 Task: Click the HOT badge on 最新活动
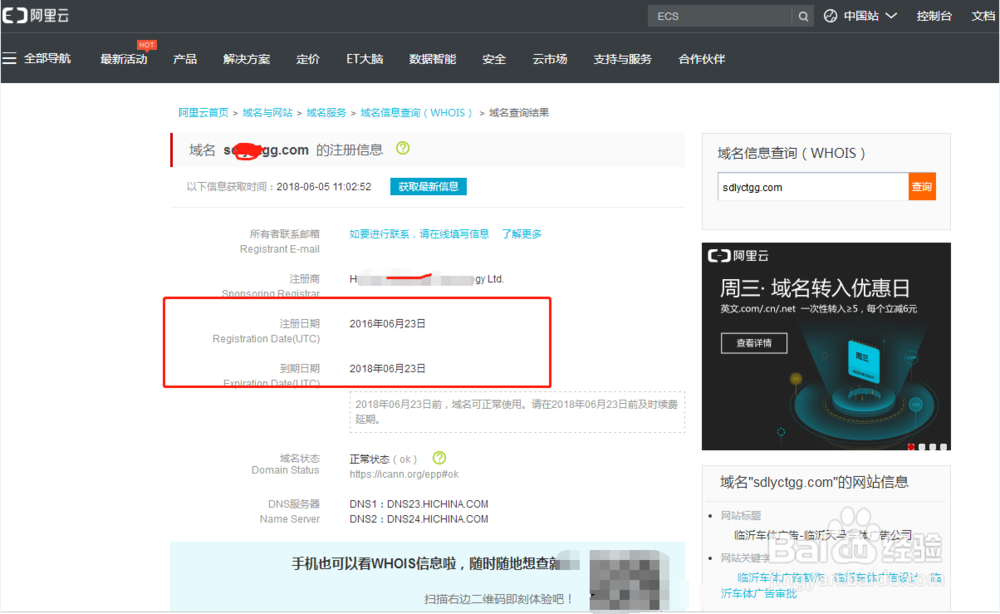(x=146, y=44)
